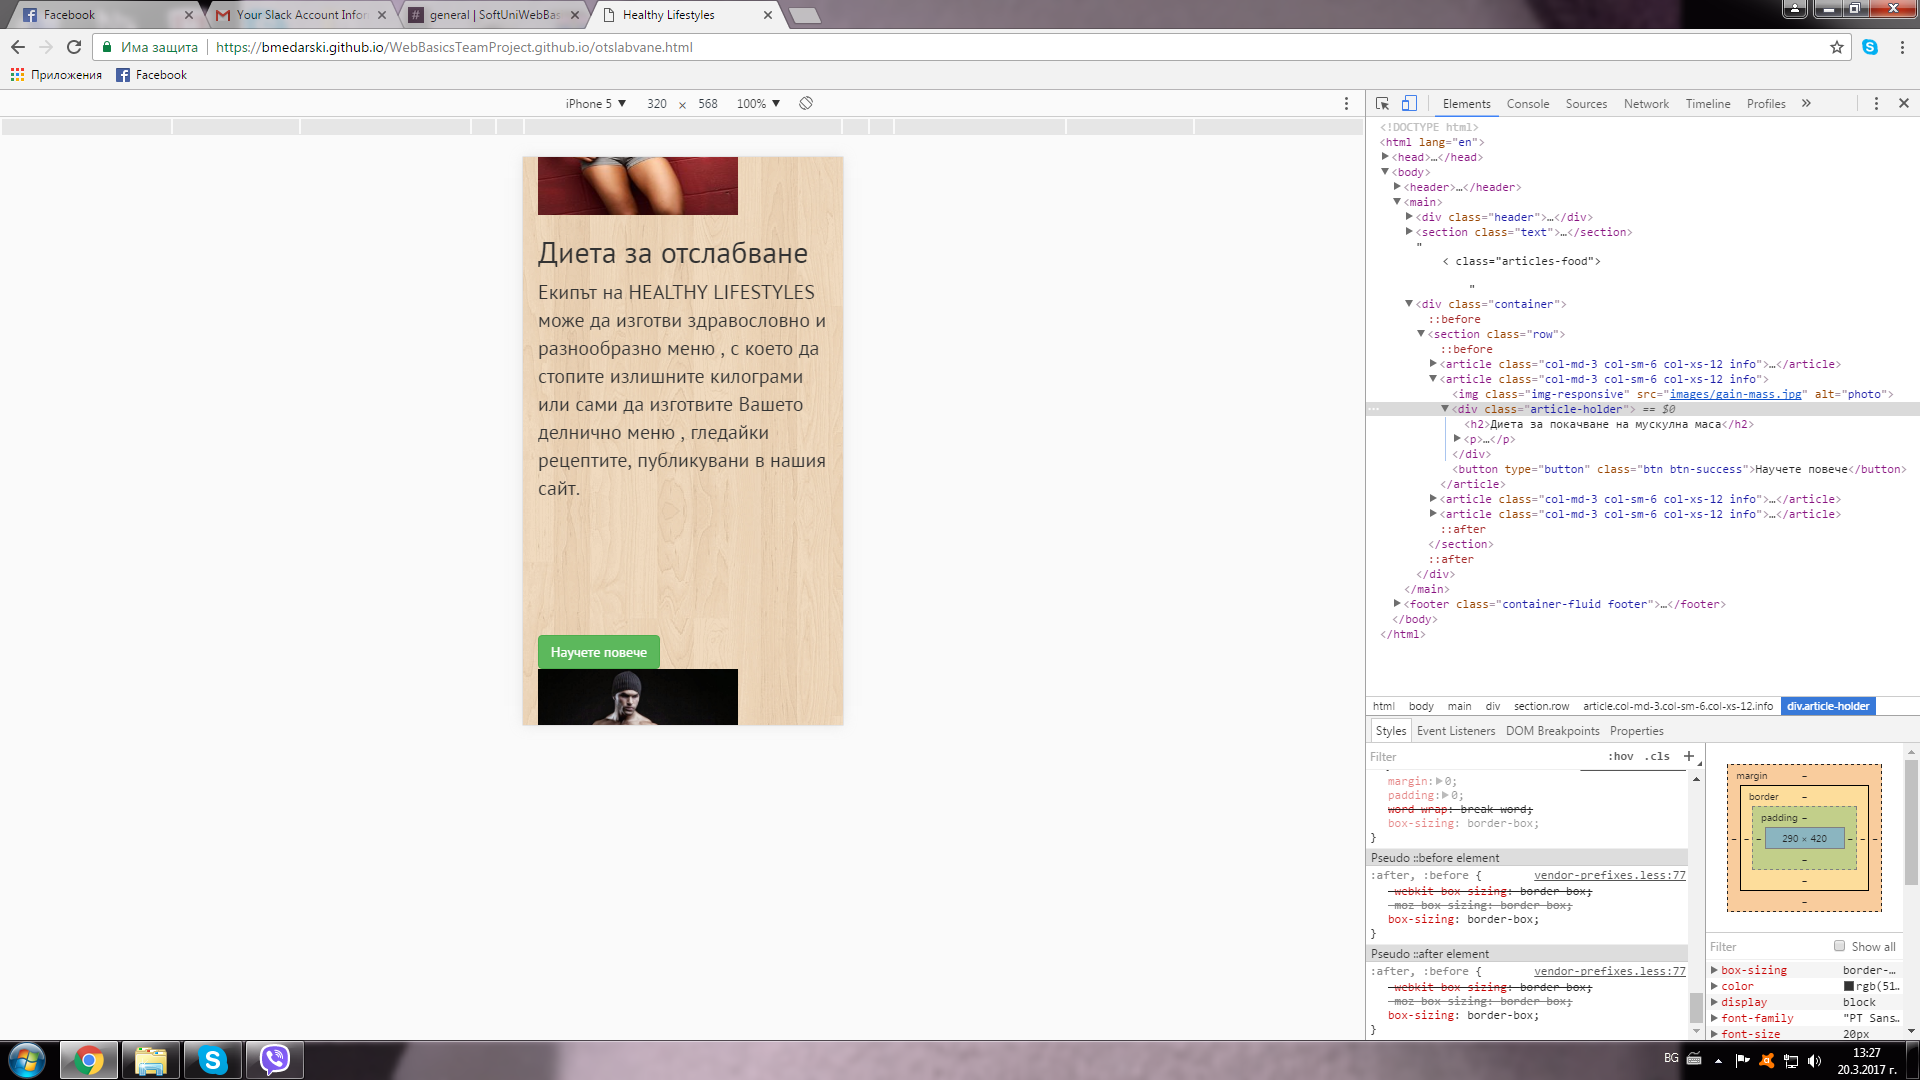Screen dimensions: 1920x1080
Task: Expand the footer container-fluid node
Action: coord(1397,604)
